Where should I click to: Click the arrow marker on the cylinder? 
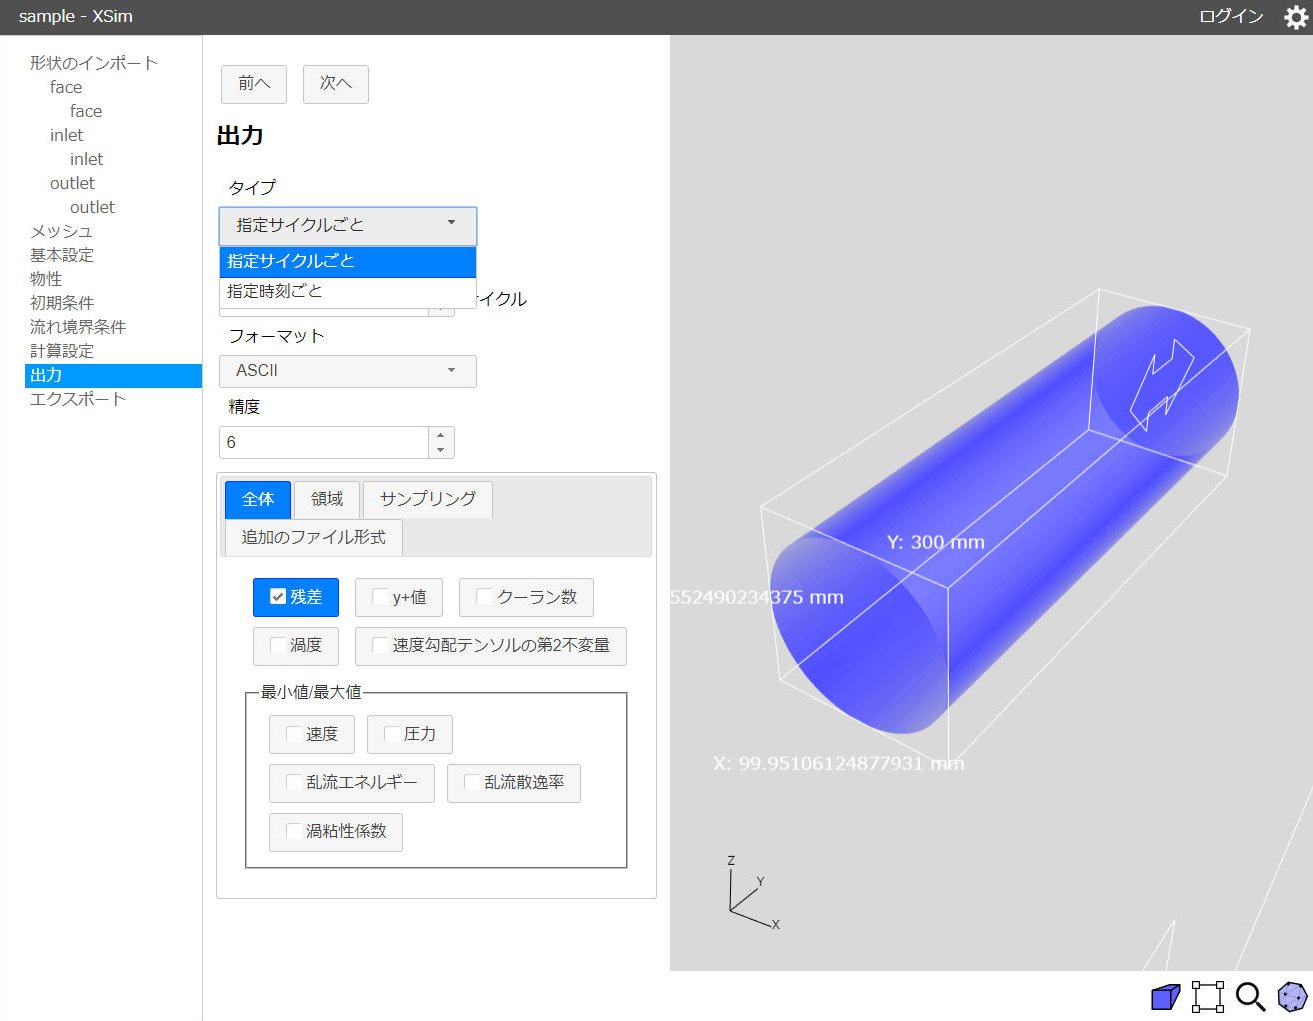click(1161, 384)
